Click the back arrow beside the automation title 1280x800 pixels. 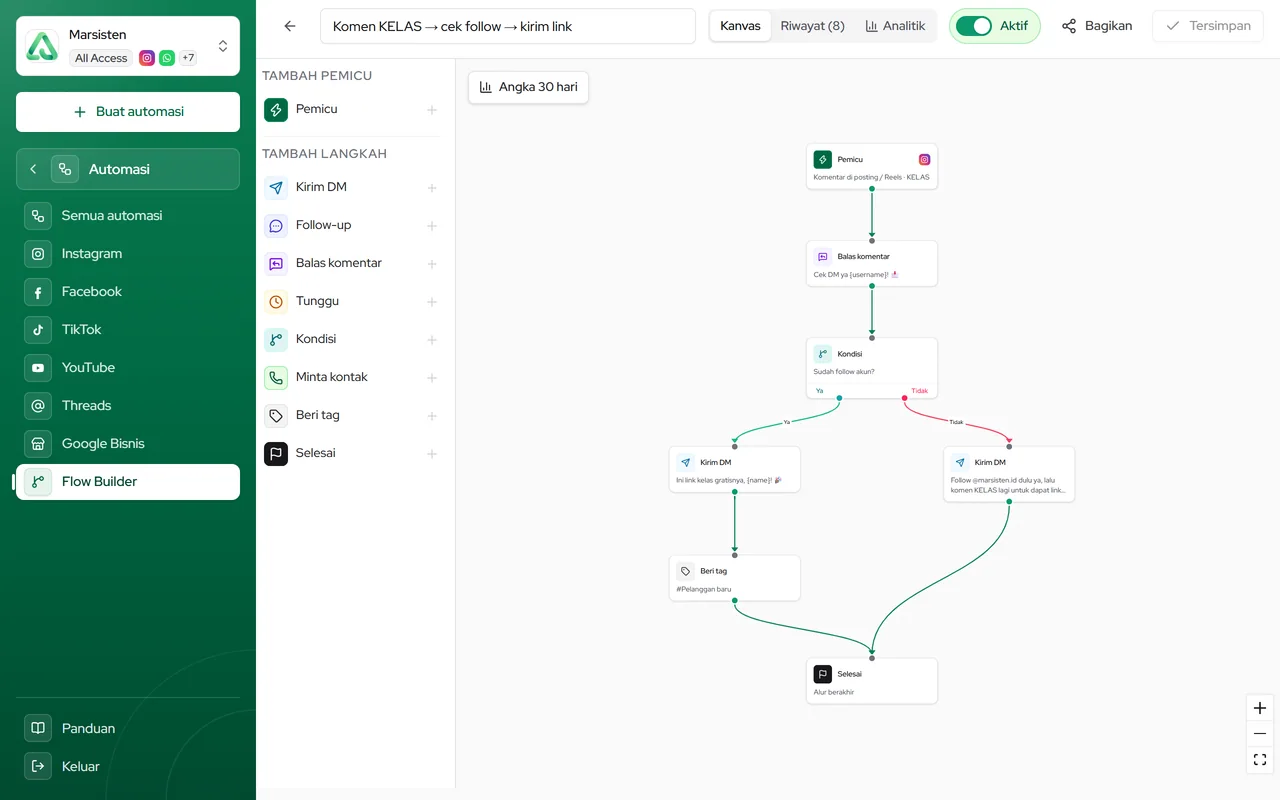coord(290,26)
